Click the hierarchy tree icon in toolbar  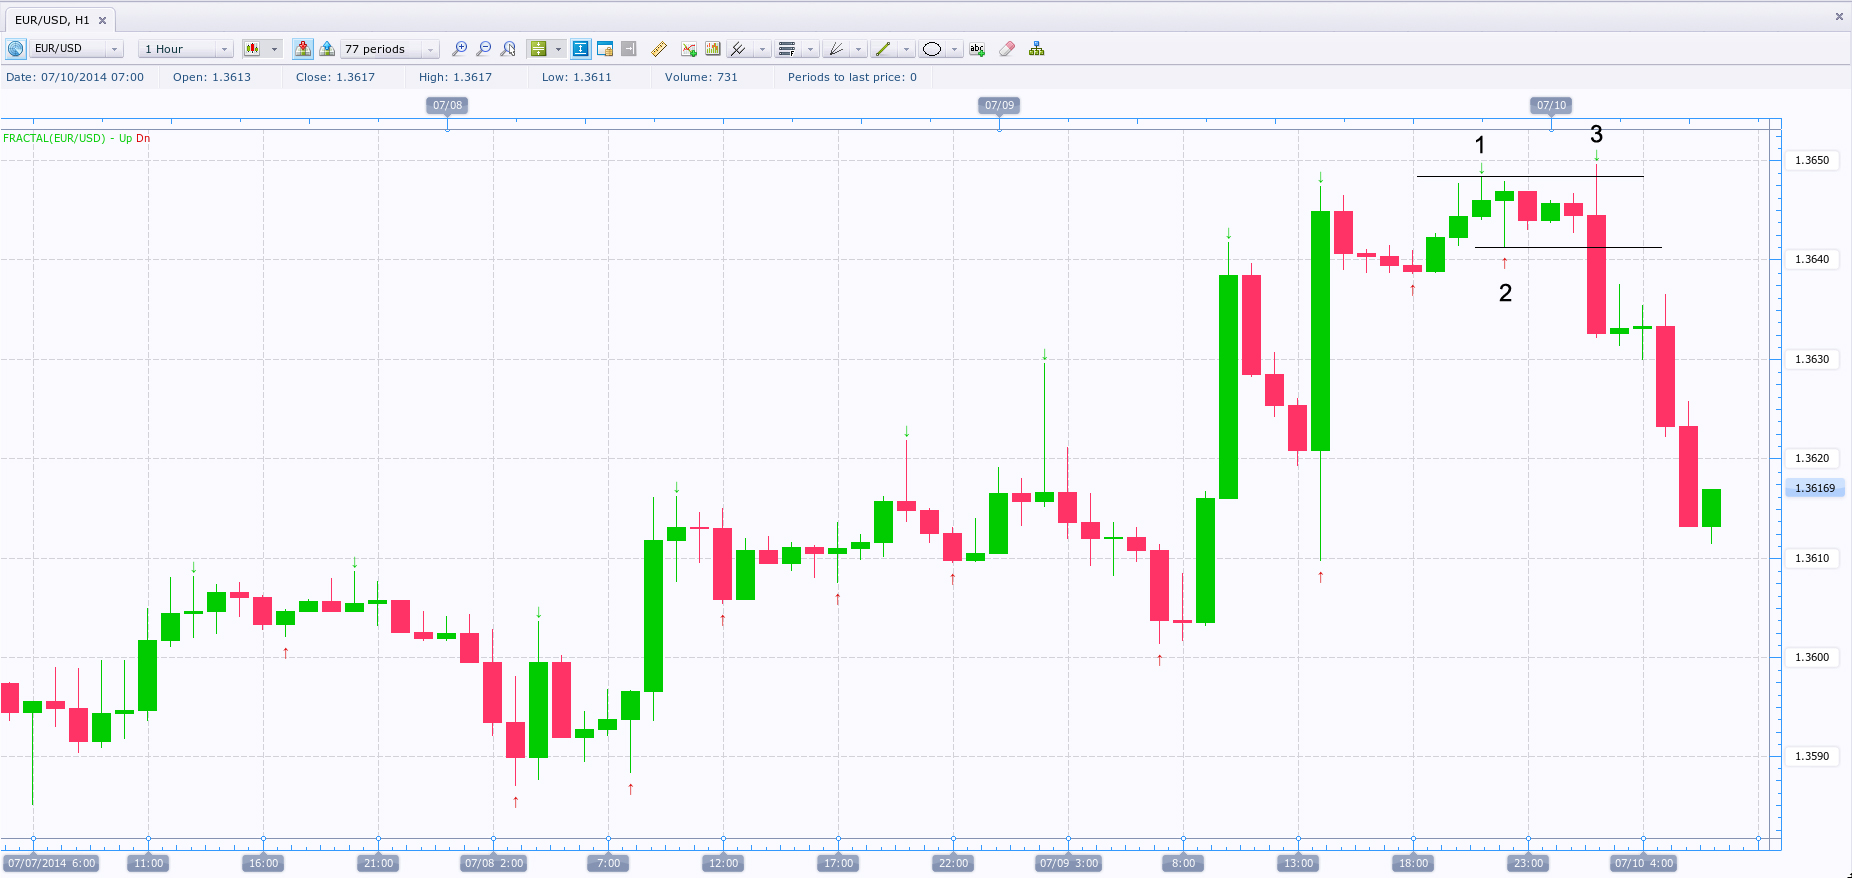pos(1037,49)
